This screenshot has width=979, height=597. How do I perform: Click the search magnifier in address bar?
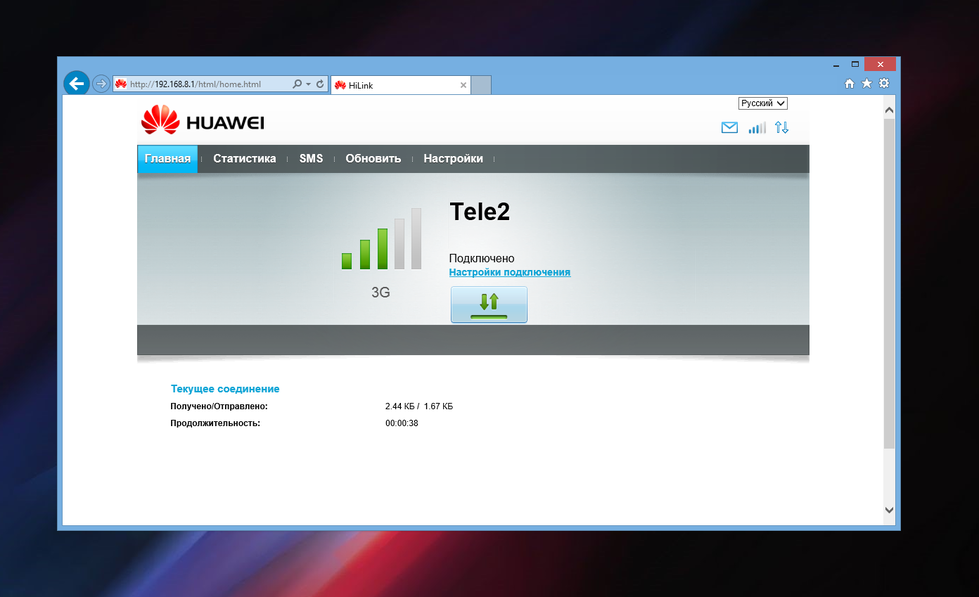pyautogui.click(x=297, y=84)
